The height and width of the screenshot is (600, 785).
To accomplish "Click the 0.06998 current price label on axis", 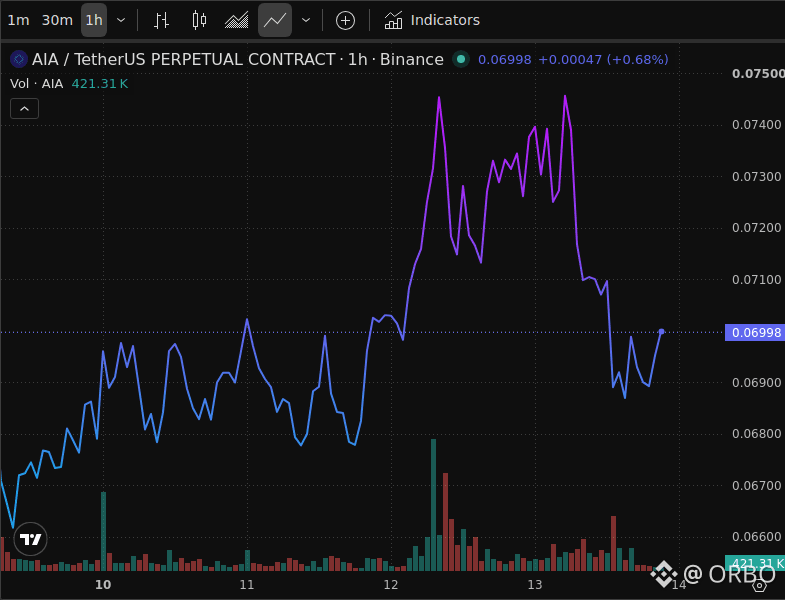I will (x=755, y=333).
